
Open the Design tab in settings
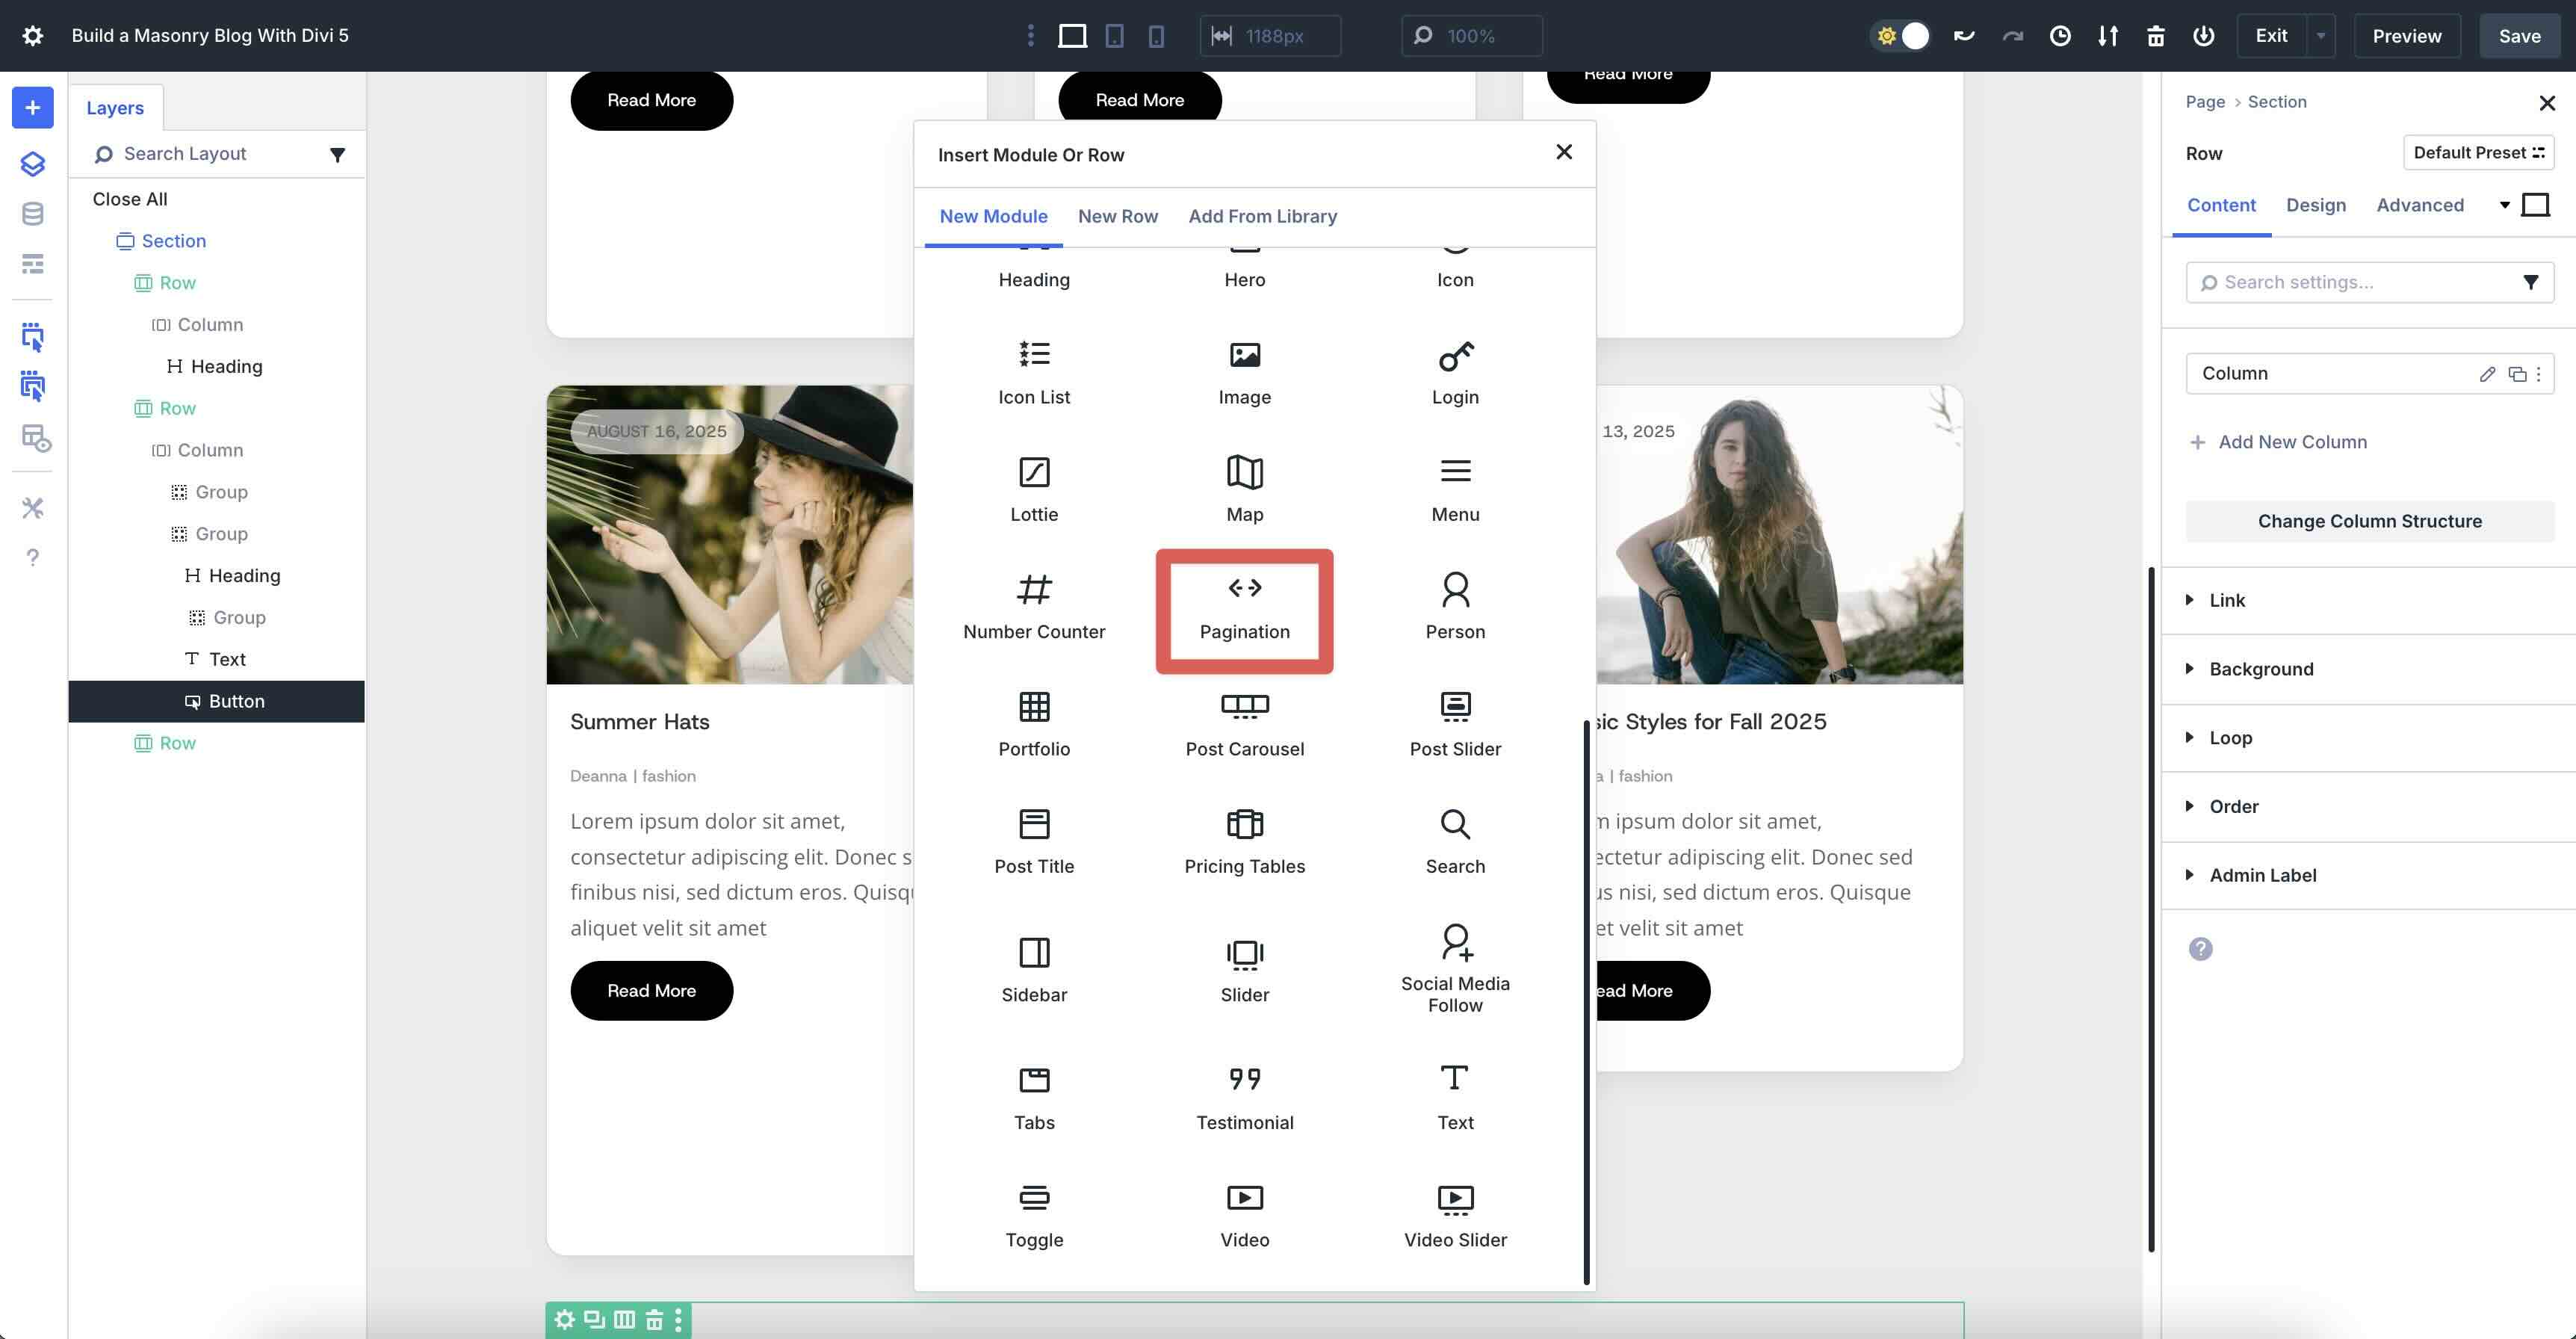pos(2316,205)
